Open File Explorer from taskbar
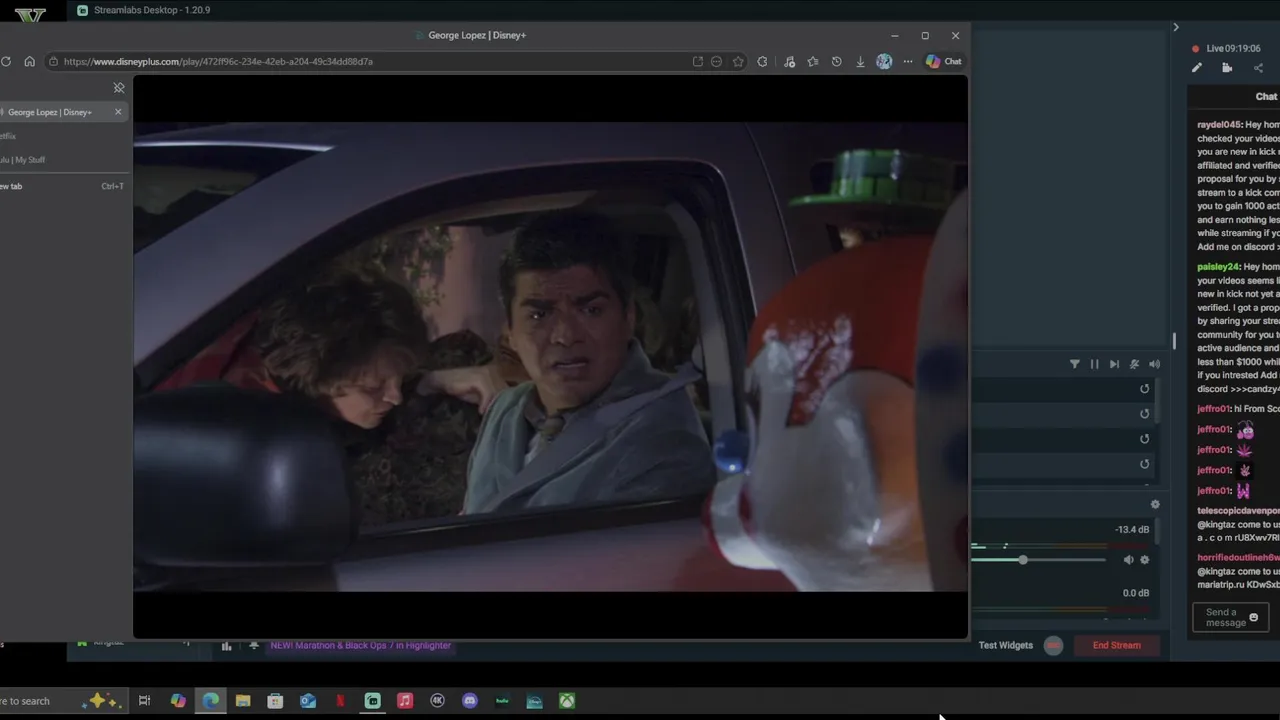The width and height of the screenshot is (1280, 720). coord(243,701)
